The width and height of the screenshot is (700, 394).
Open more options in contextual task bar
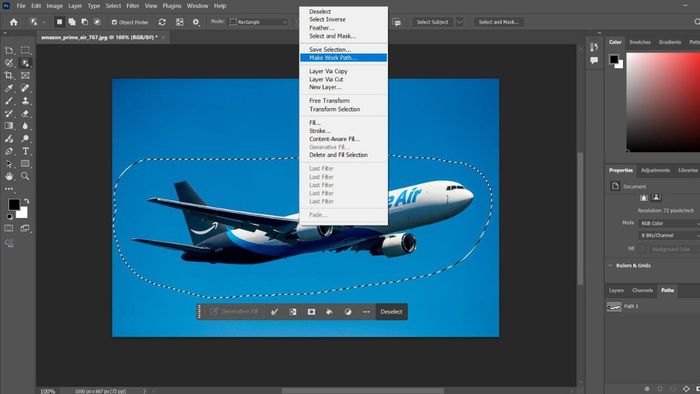[367, 312]
